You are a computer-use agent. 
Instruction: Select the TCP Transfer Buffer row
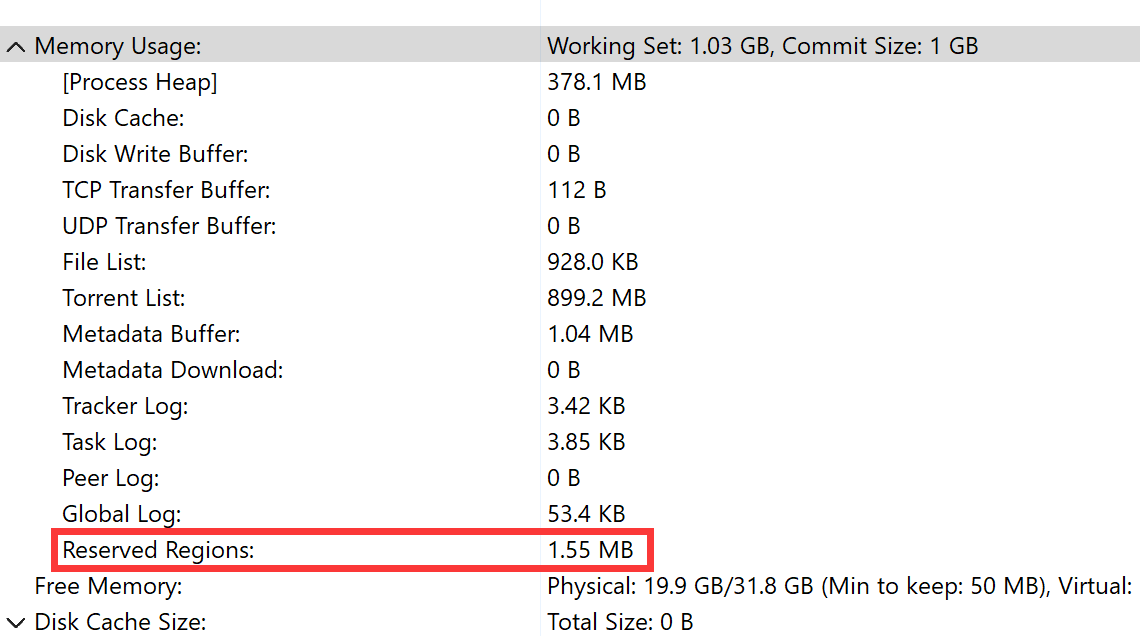pyautogui.click(x=570, y=189)
